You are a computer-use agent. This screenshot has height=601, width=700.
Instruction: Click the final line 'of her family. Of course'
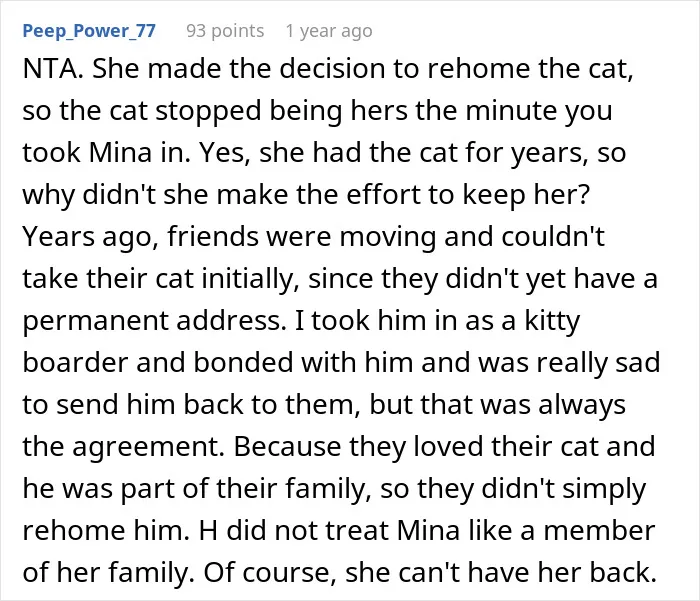pyautogui.click(x=339, y=573)
